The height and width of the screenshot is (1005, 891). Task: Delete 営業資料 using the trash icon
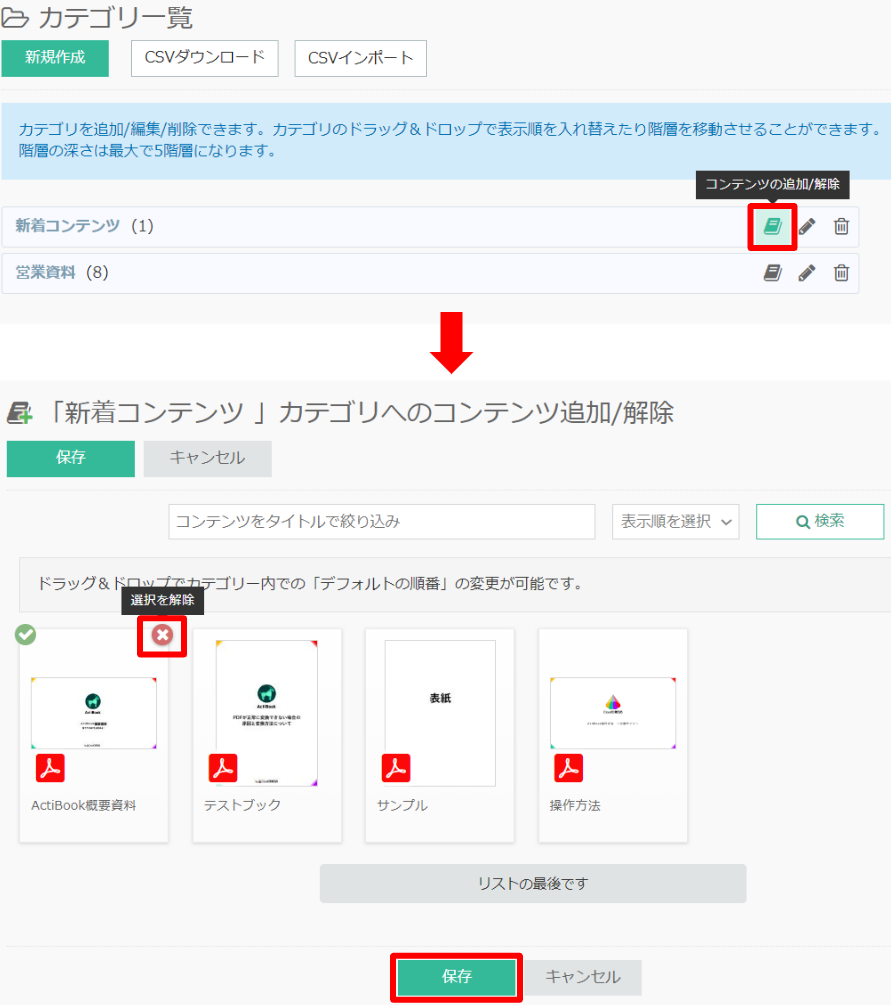click(841, 273)
